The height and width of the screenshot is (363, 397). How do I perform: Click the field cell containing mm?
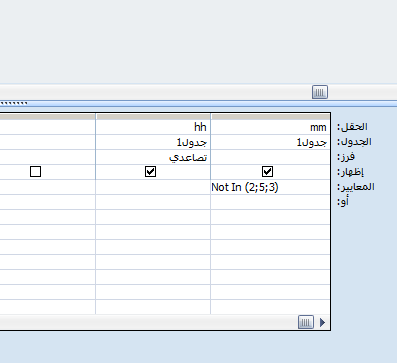tap(270, 127)
